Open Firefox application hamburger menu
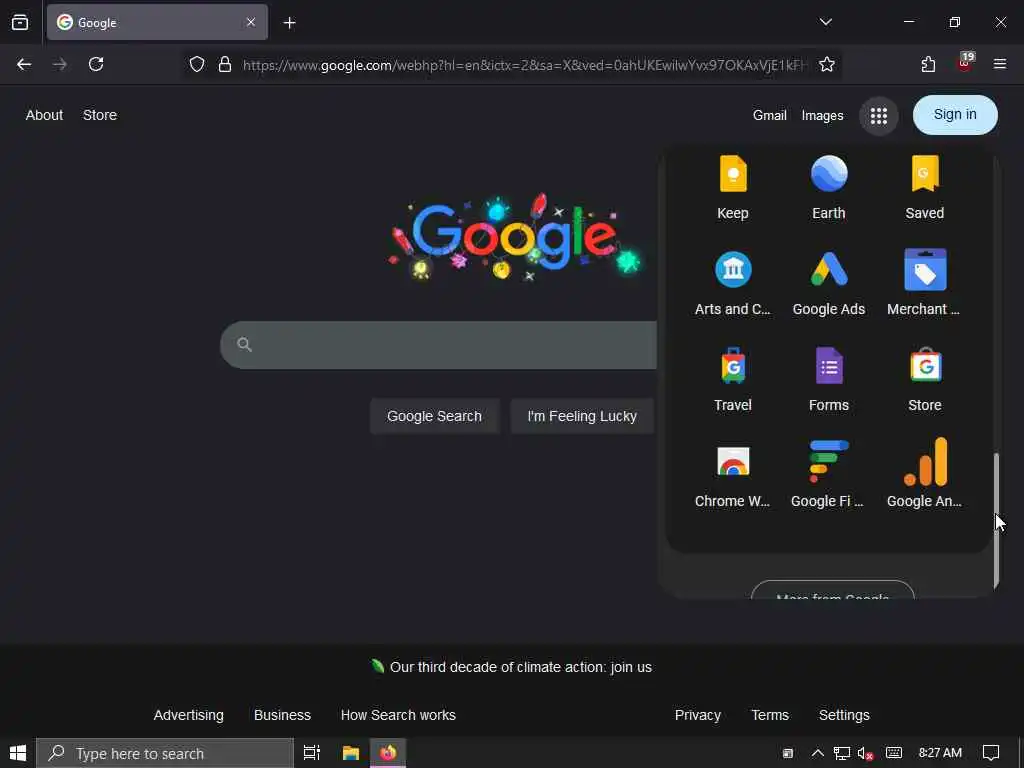Image resolution: width=1024 pixels, height=768 pixels. tap(1000, 64)
